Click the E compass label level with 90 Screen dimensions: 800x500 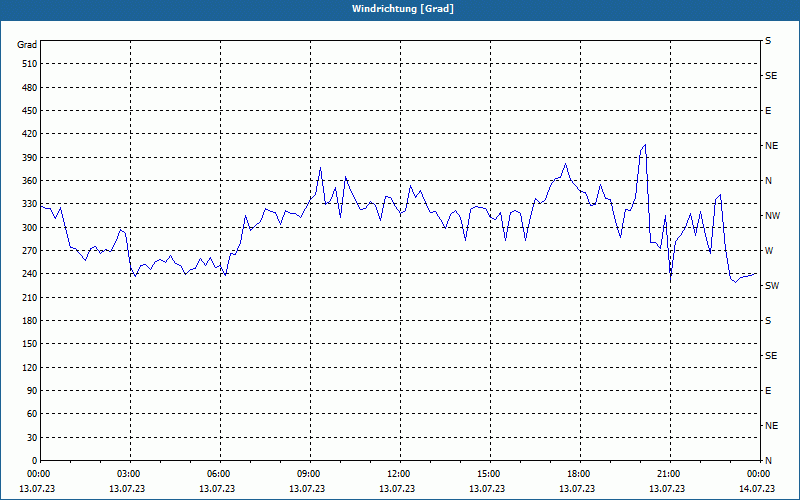coord(768,391)
